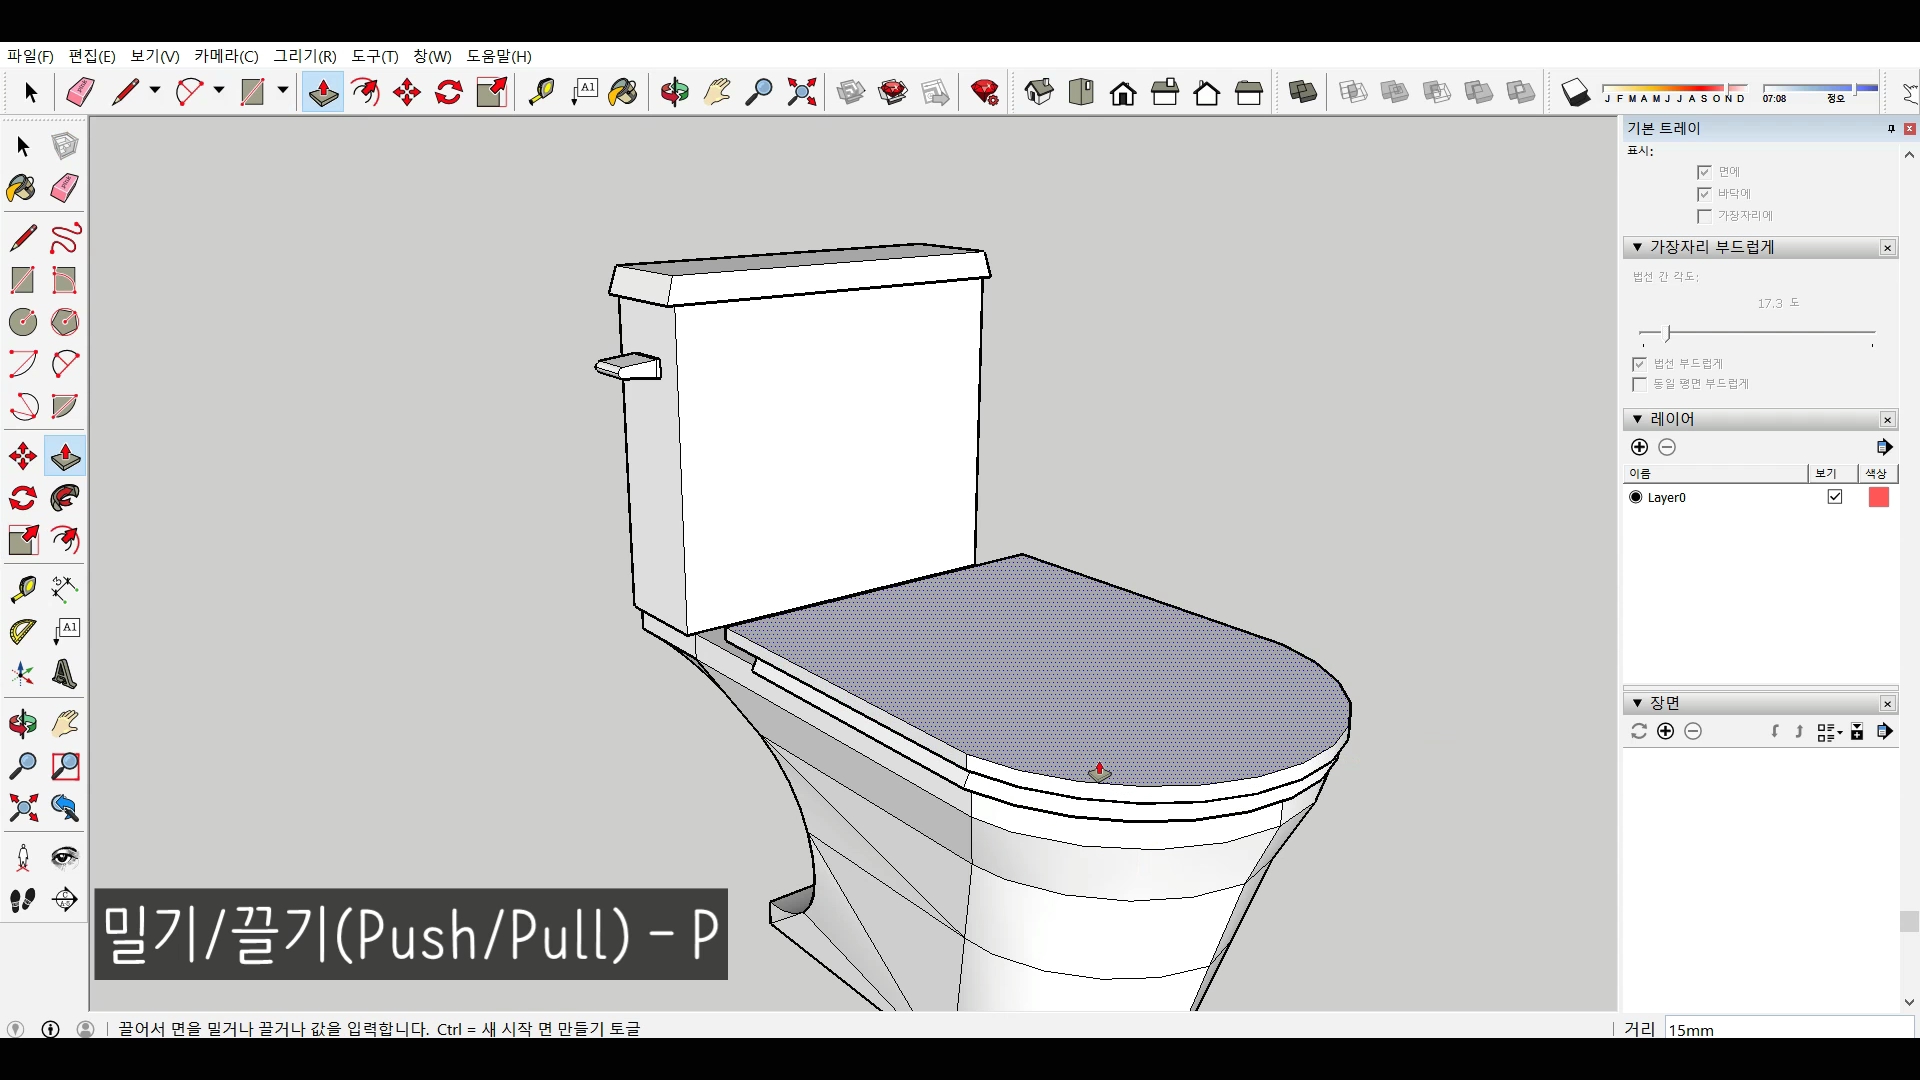Enable the 동일 평면 부드럽게 checkbox
Screen dimensions: 1920x1080
(x=1639, y=385)
